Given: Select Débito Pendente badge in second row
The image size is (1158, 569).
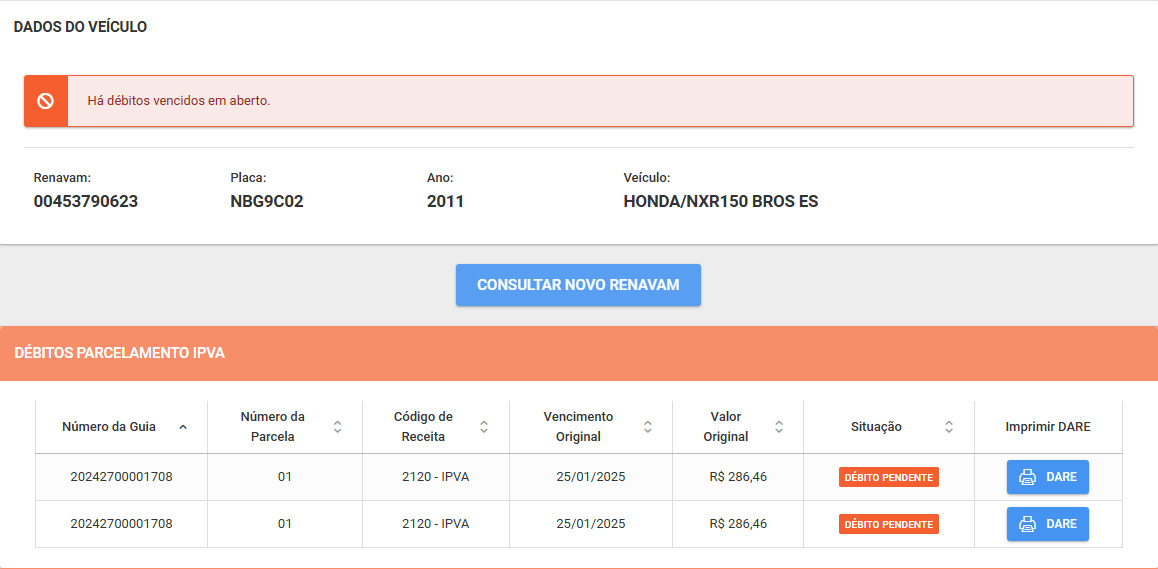Looking at the screenshot, I should click(x=888, y=524).
